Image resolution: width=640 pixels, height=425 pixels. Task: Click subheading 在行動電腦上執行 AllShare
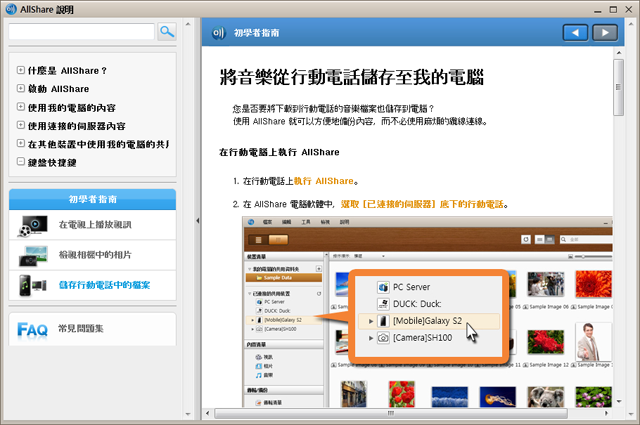pyautogui.click(x=279, y=152)
